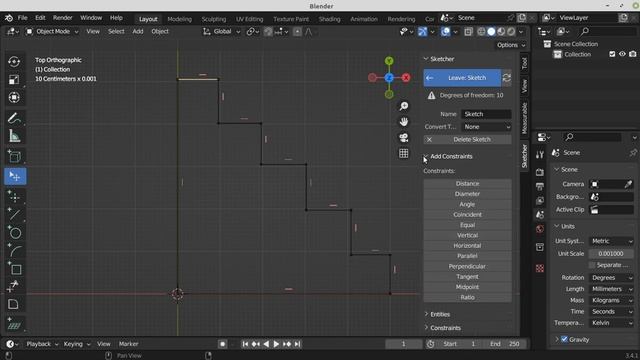
Task: Click the camera eyedropper icon
Action: 628,184
